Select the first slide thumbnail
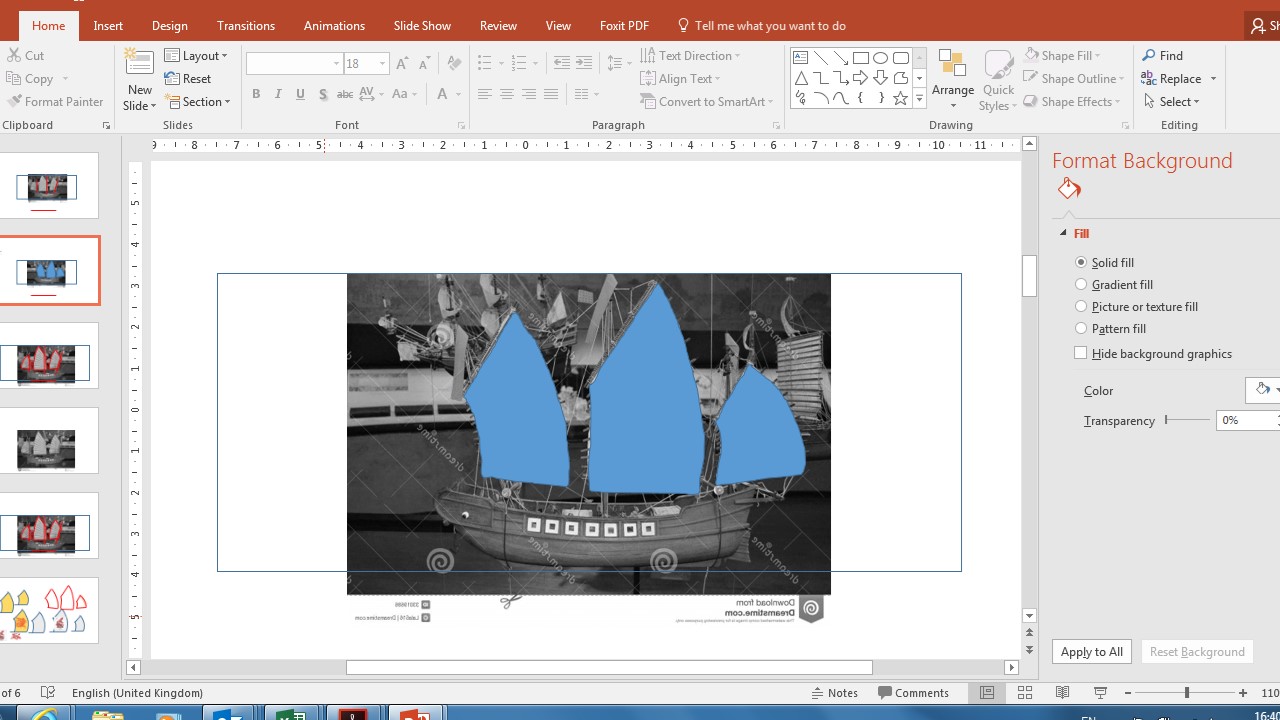The width and height of the screenshot is (1280, 720). [x=47, y=186]
